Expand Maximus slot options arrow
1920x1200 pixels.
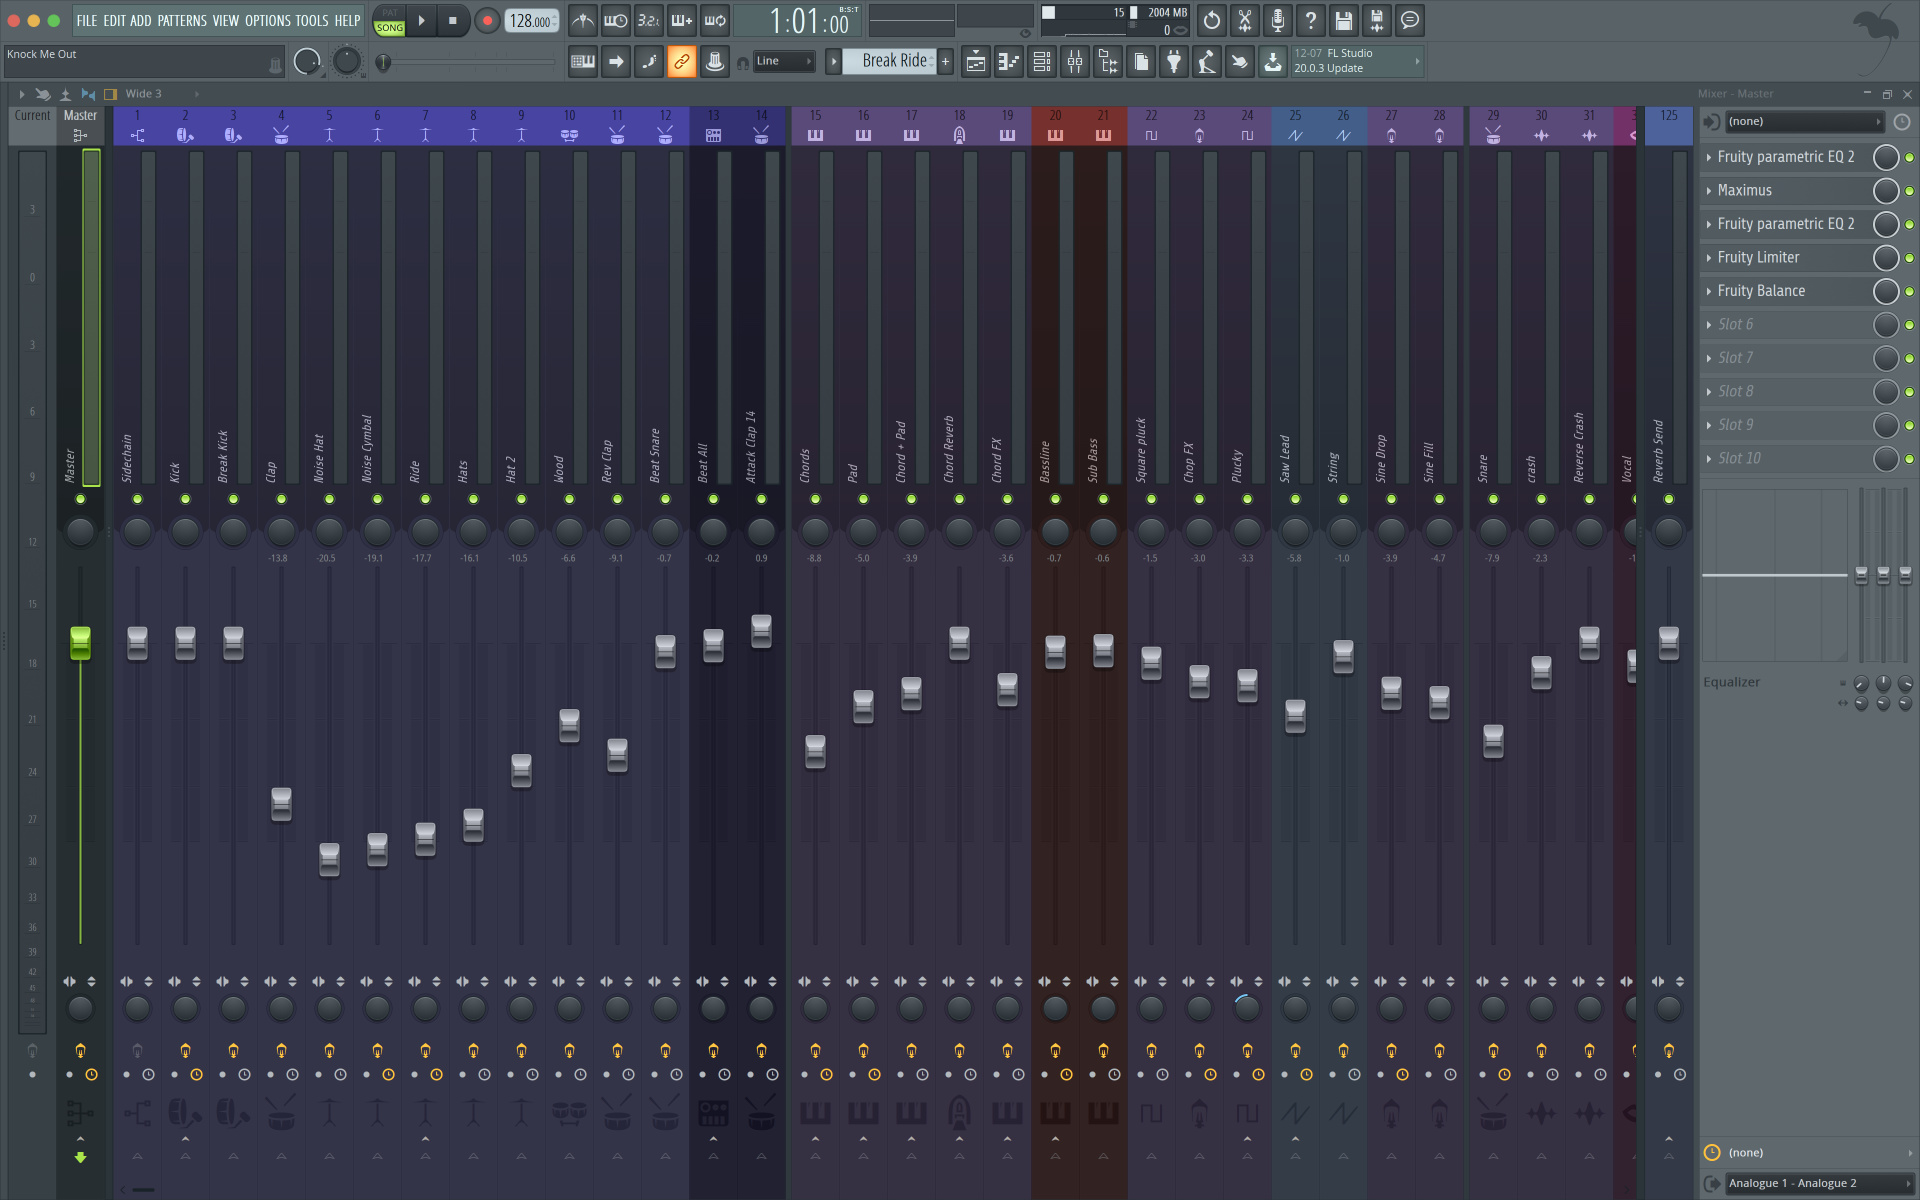click(x=1708, y=190)
